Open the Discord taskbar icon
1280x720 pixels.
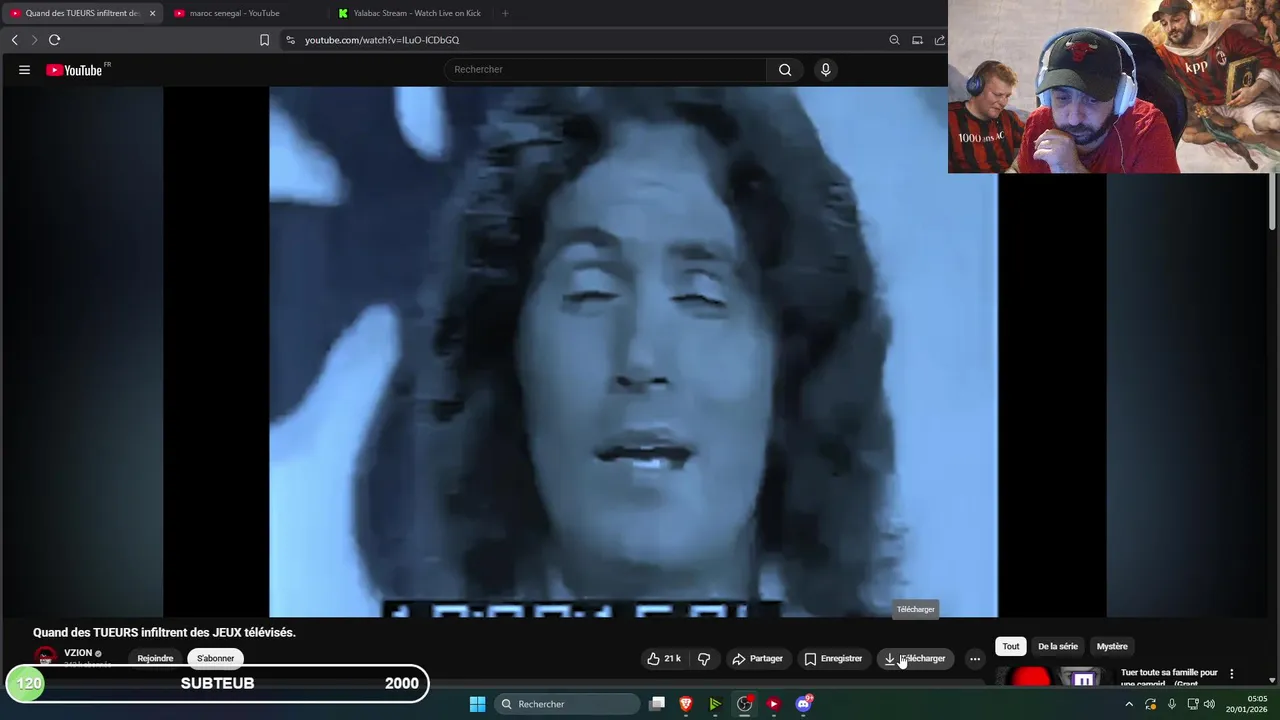tap(803, 704)
